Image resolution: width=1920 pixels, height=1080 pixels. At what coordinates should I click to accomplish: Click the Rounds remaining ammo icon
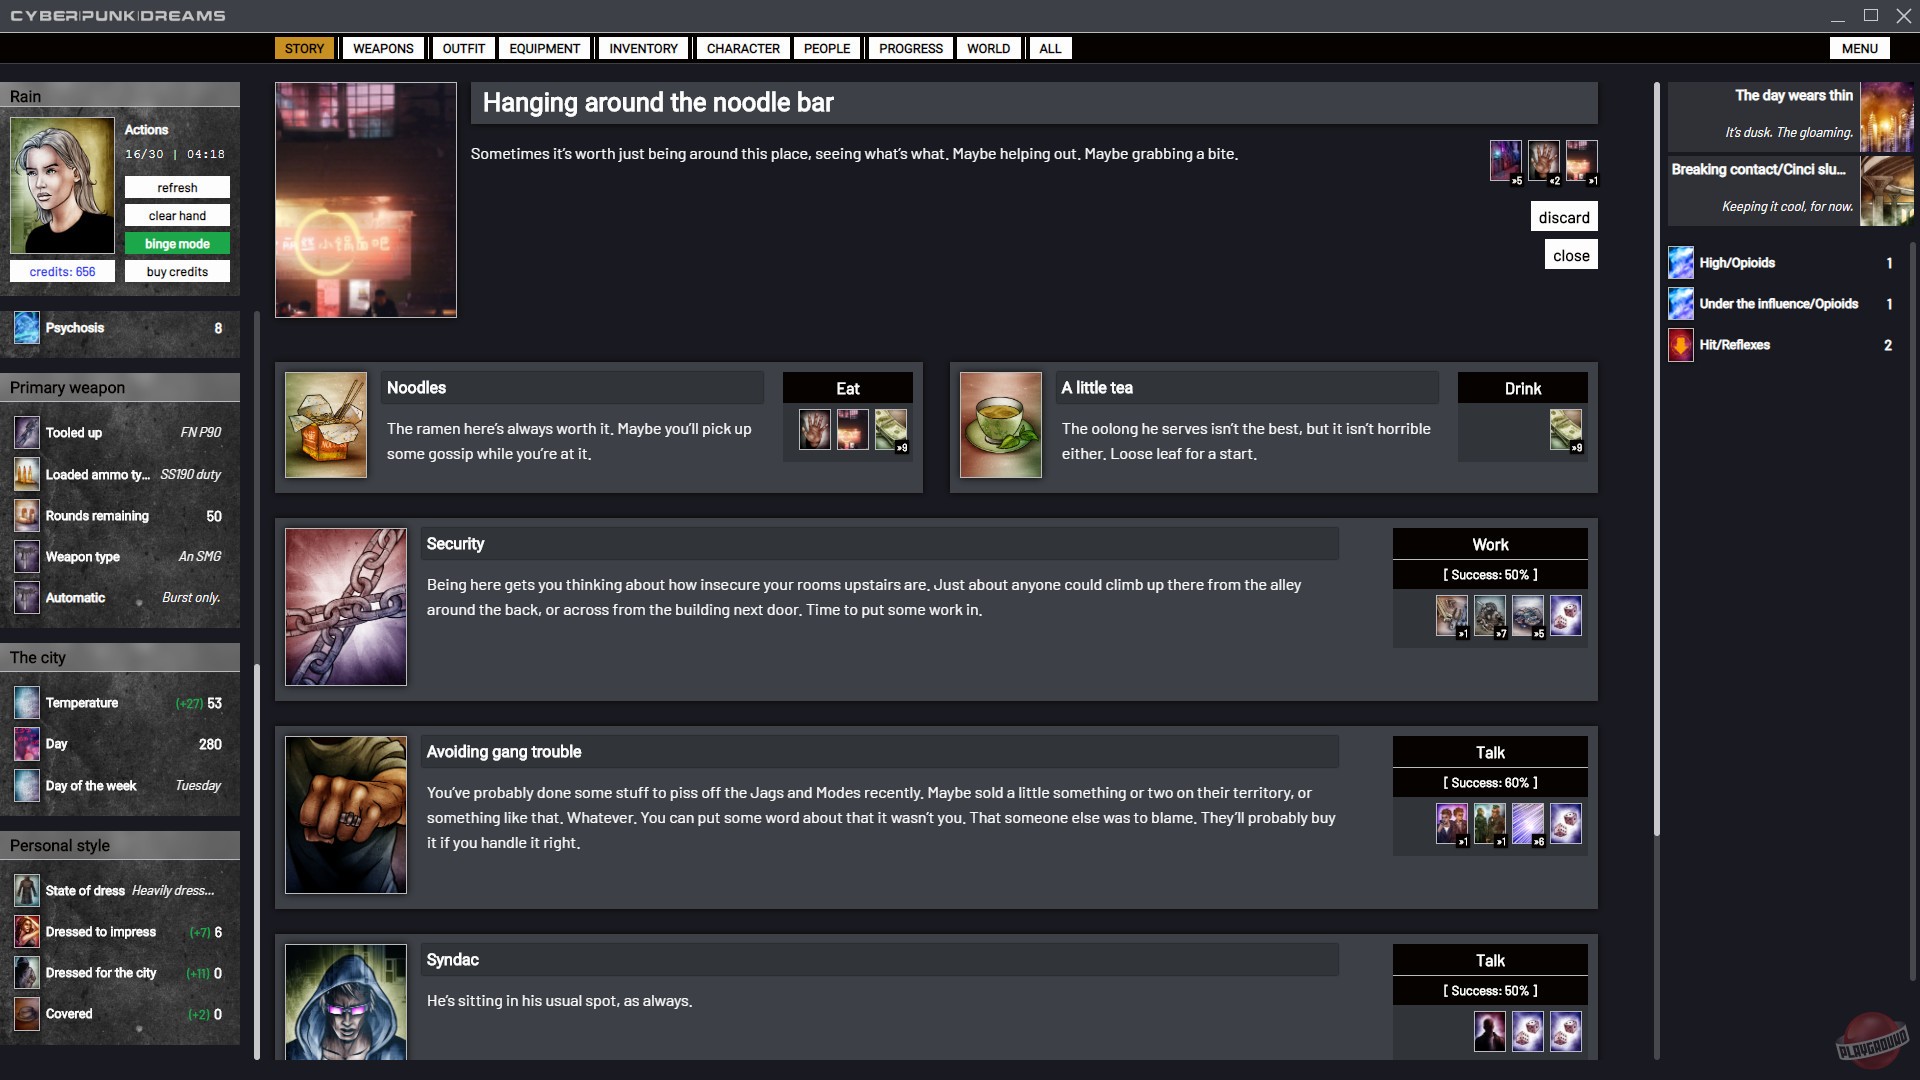click(27, 516)
